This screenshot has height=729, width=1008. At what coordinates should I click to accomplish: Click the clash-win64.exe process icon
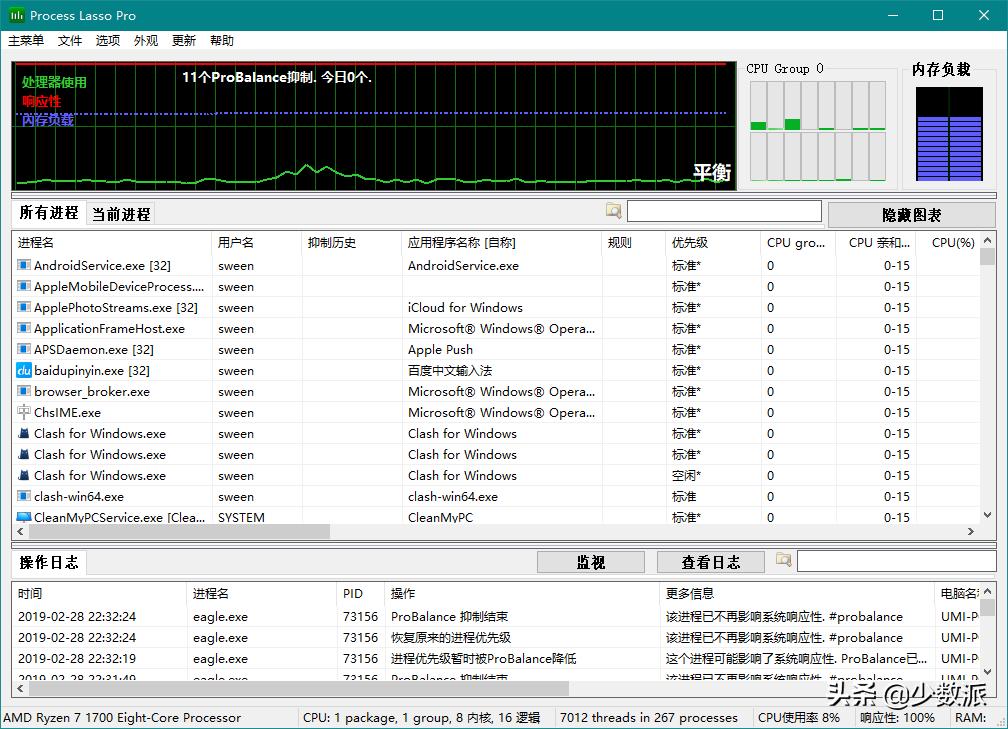[x=22, y=496]
